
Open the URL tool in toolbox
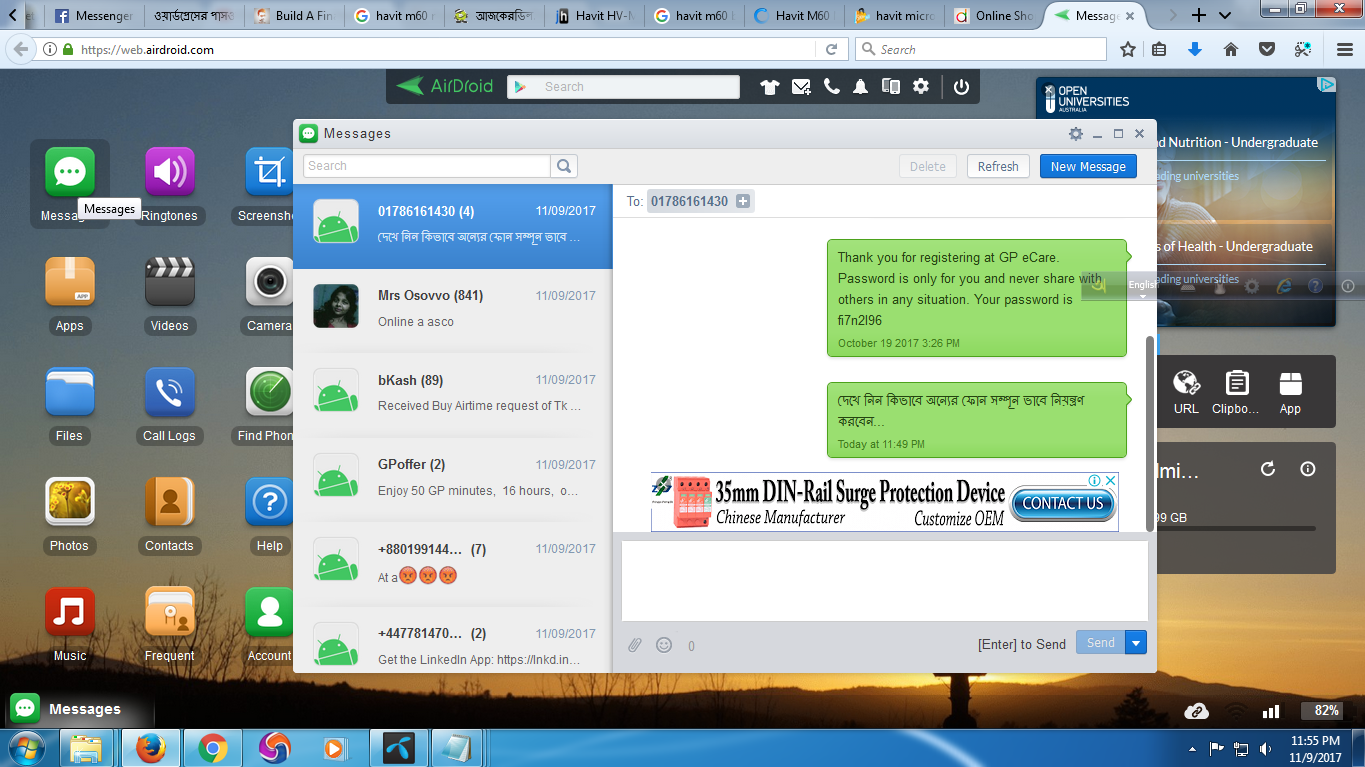click(x=1186, y=391)
